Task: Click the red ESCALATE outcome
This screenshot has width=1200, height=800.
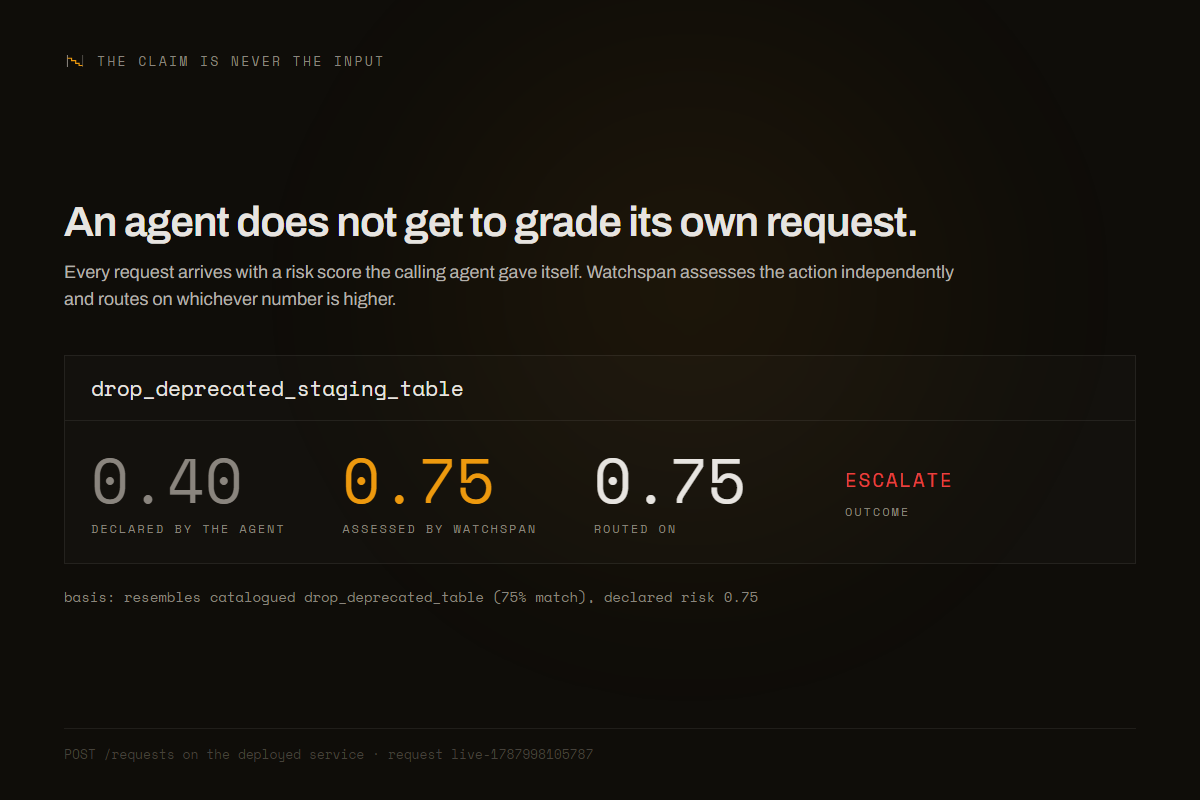Action: pos(898,480)
